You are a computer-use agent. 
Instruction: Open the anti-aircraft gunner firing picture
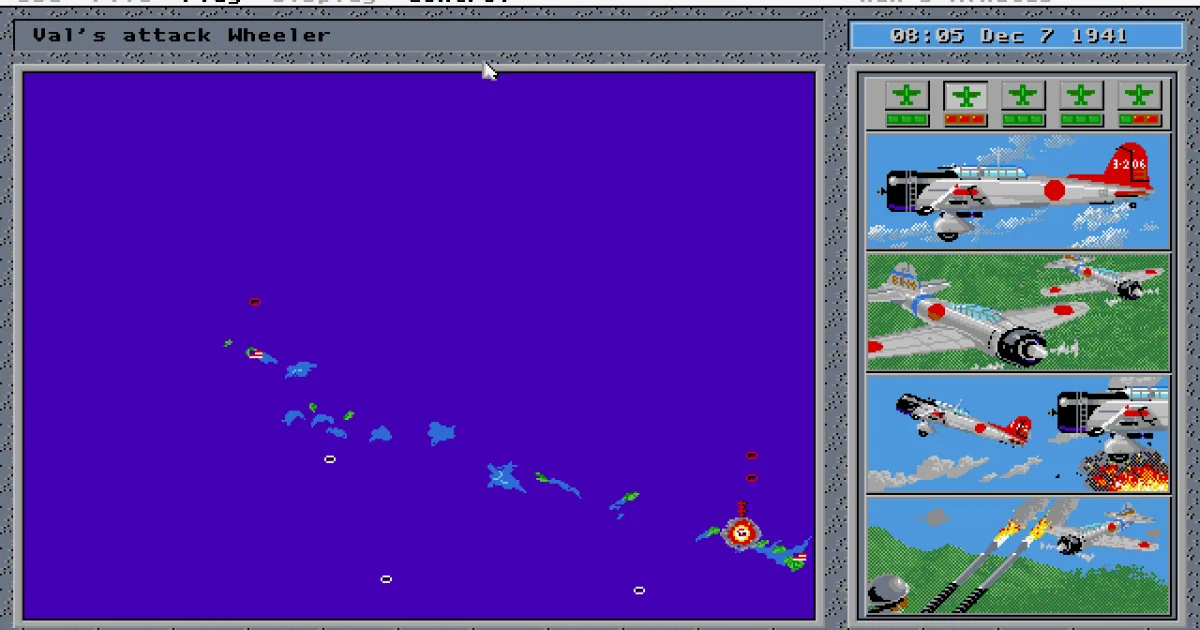[x=1018, y=555]
